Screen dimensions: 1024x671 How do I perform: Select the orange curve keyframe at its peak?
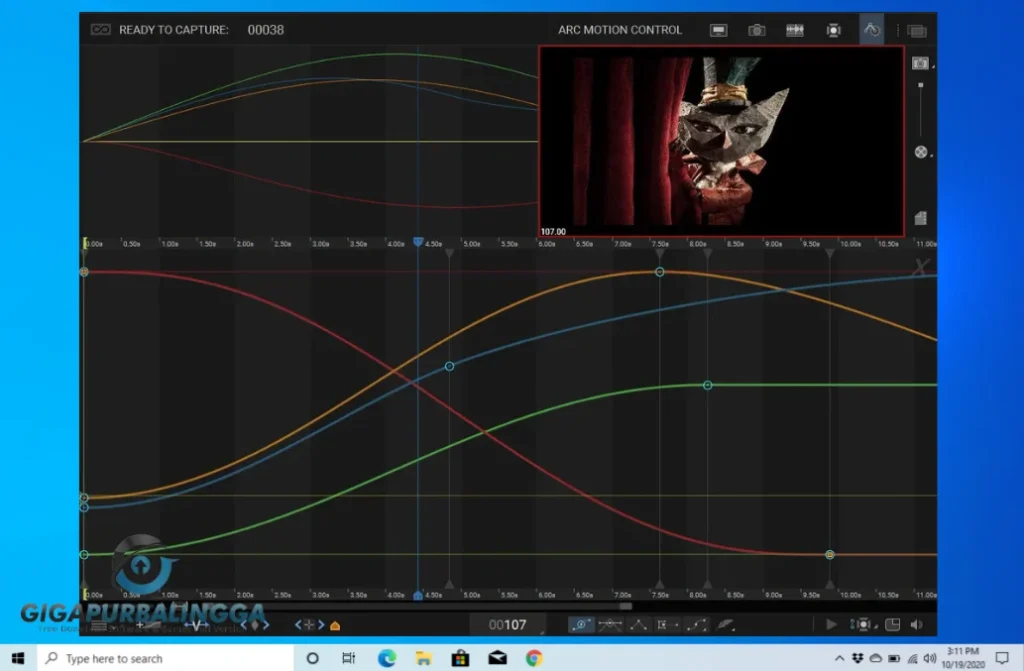(x=659, y=272)
